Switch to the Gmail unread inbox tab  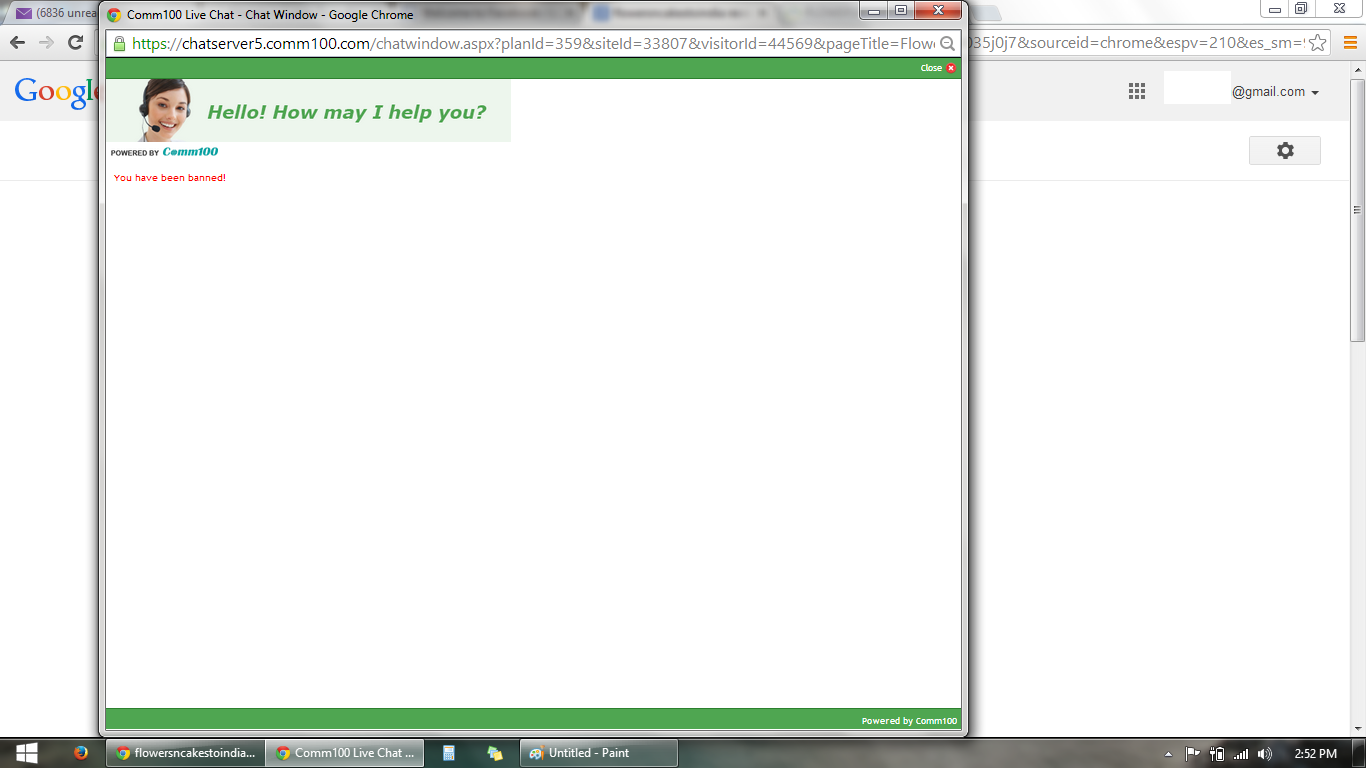[x=55, y=13]
